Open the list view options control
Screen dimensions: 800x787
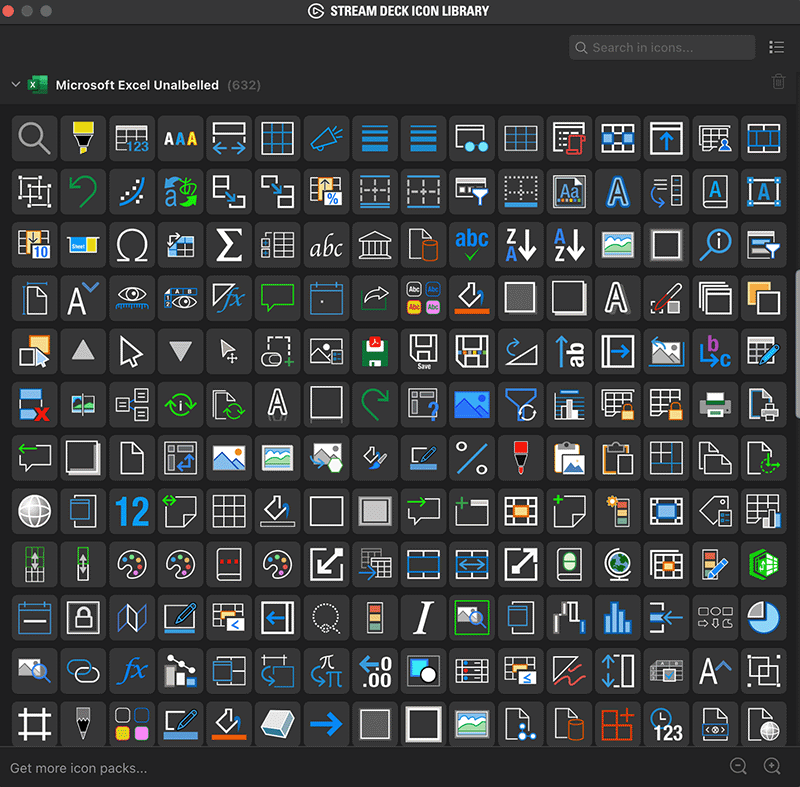[x=777, y=47]
